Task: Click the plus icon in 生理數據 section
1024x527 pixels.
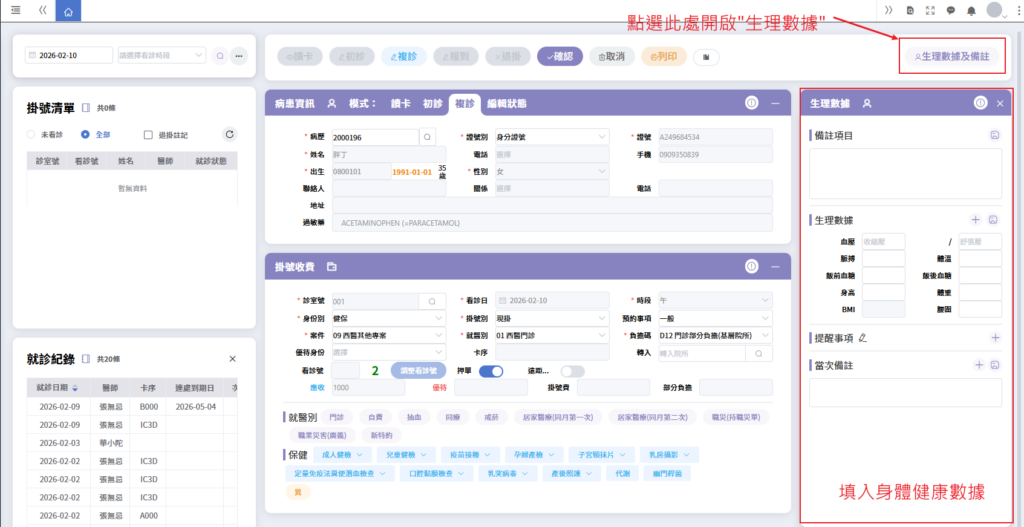Action: 976,219
